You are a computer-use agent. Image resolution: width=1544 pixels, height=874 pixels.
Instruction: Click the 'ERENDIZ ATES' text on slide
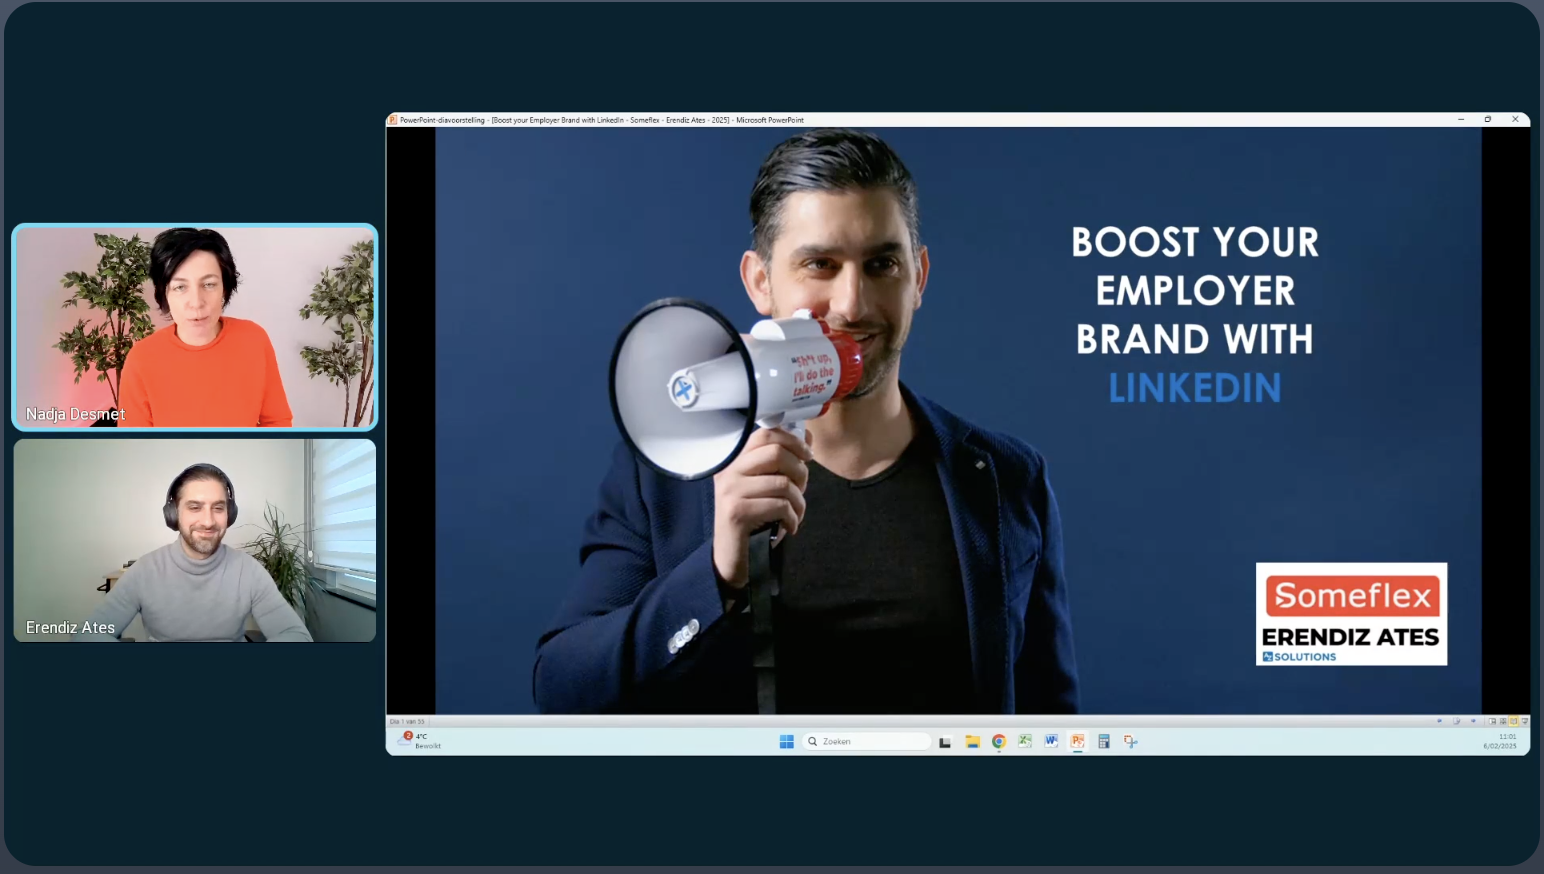[1350, 637]
